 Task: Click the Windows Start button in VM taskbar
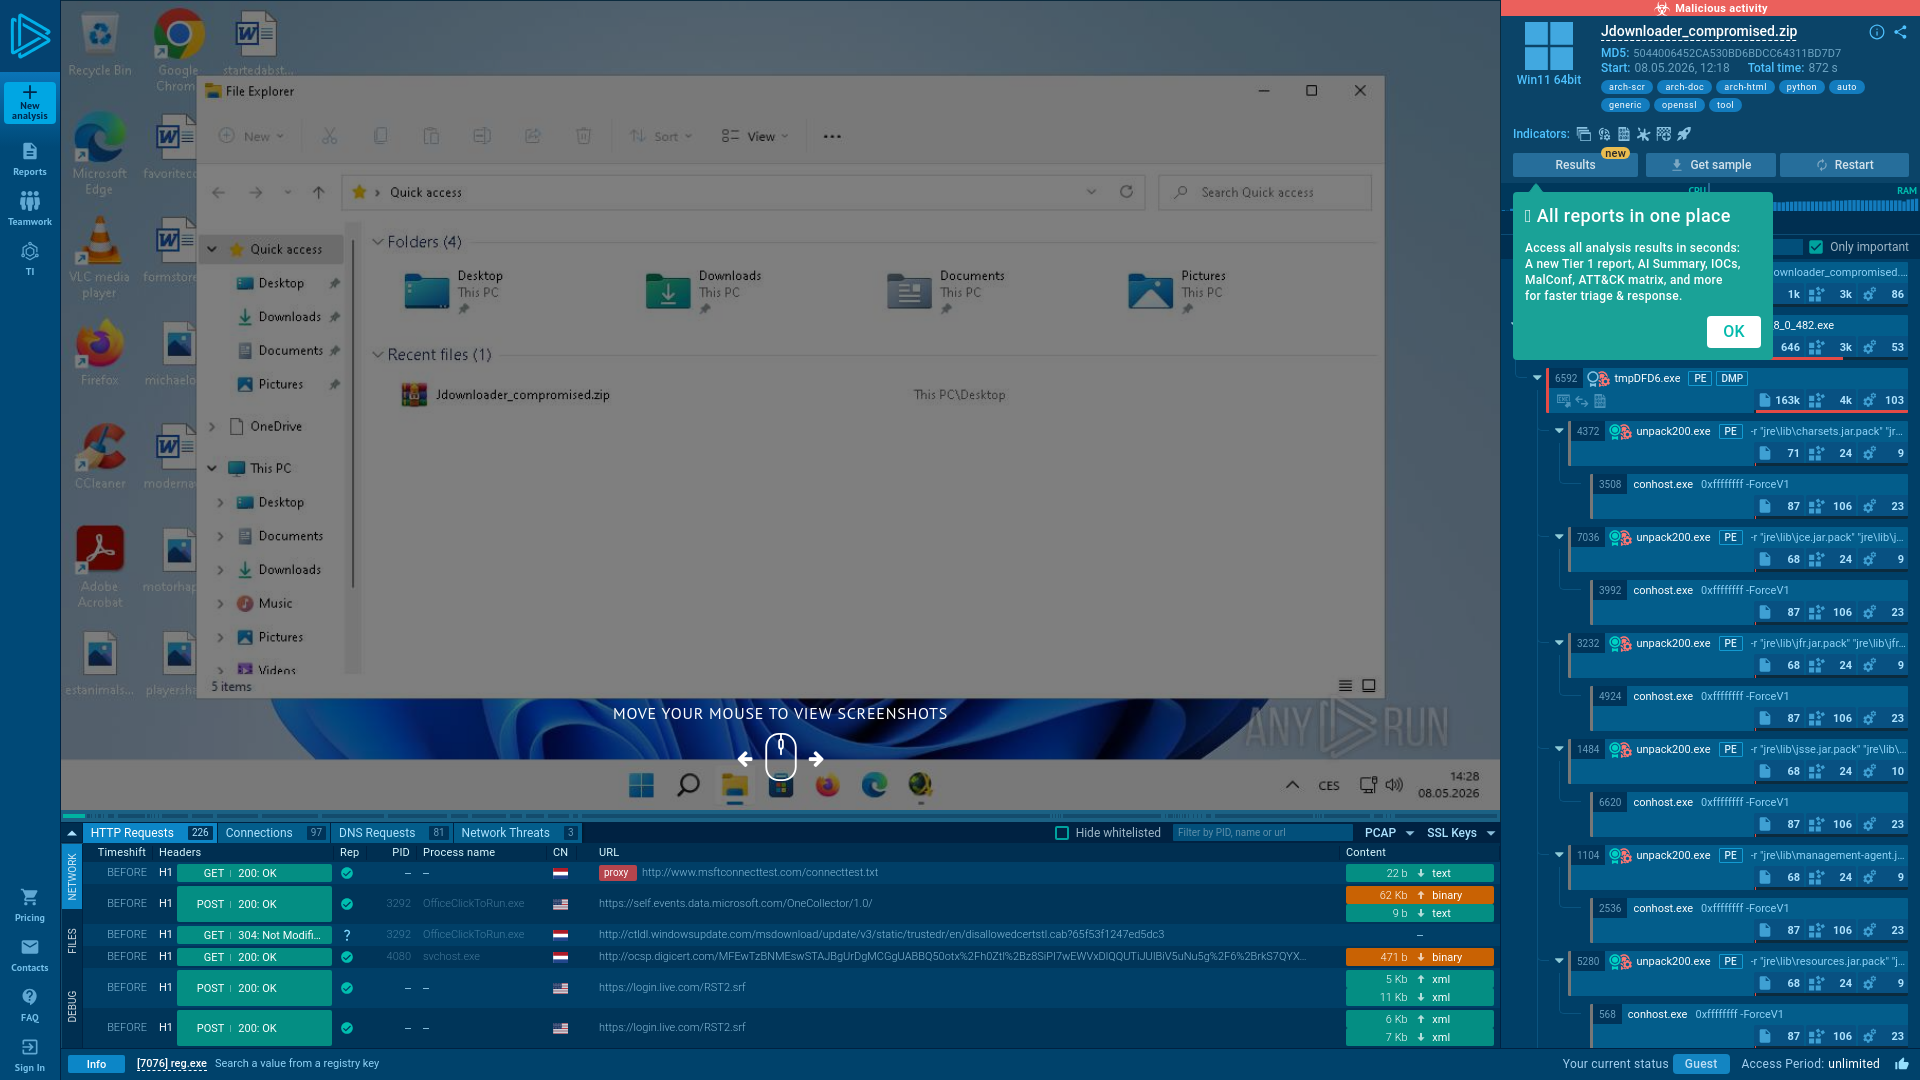(x=641, y=785)
